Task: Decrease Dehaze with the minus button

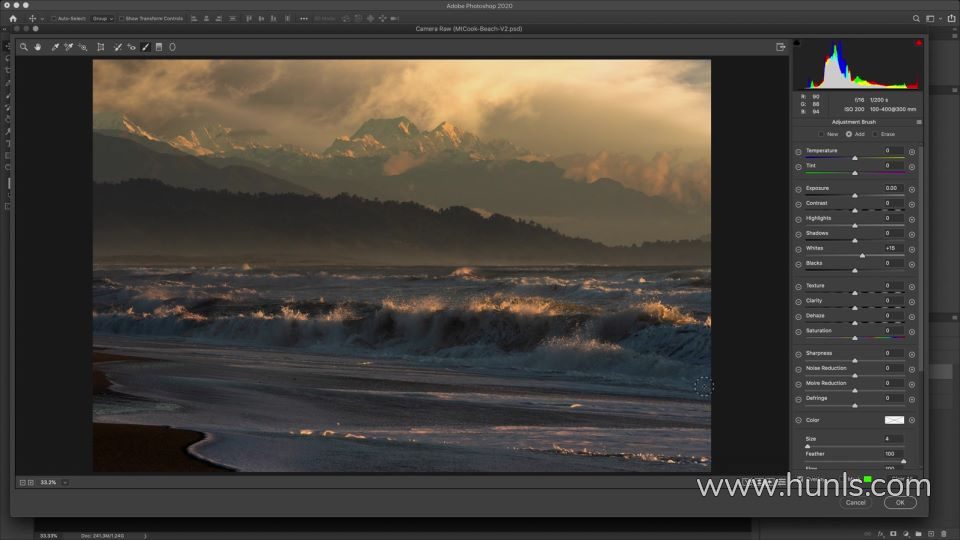Action: [x=798, y=317]
